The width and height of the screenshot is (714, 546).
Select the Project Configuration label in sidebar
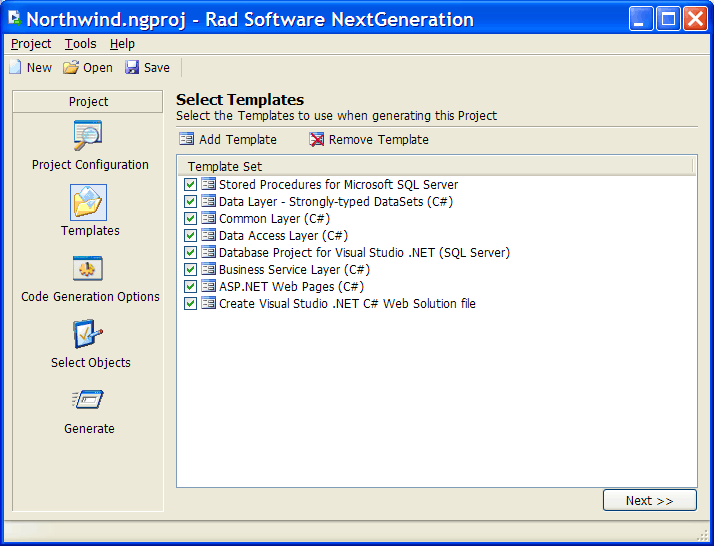[x=90, y=164]
